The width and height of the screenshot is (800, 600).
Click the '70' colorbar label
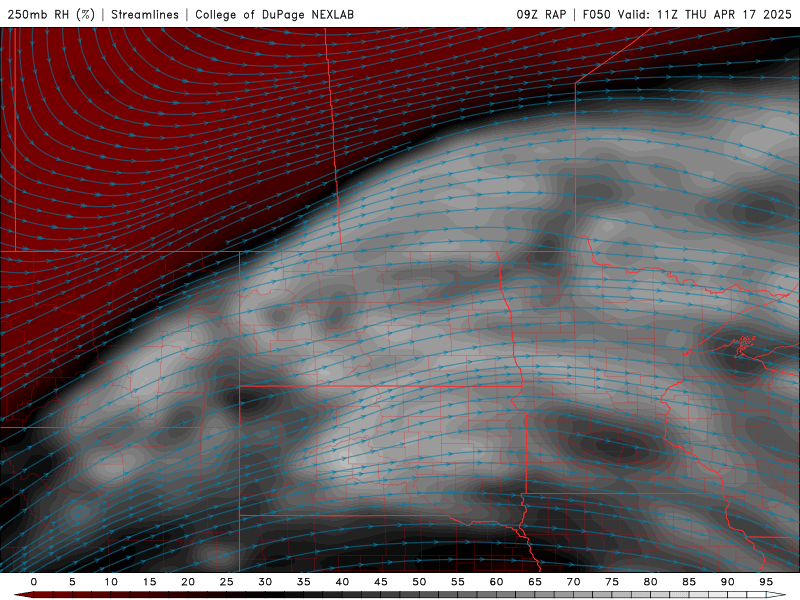pos(573,582)
